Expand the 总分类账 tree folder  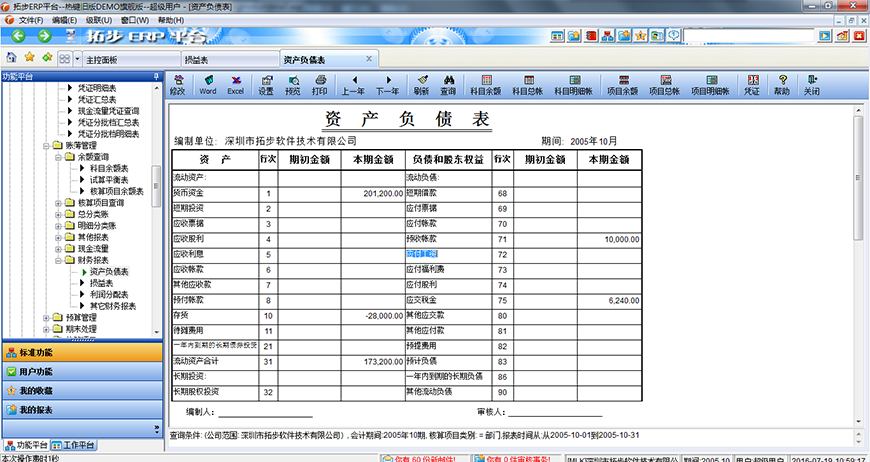(58, 213)
